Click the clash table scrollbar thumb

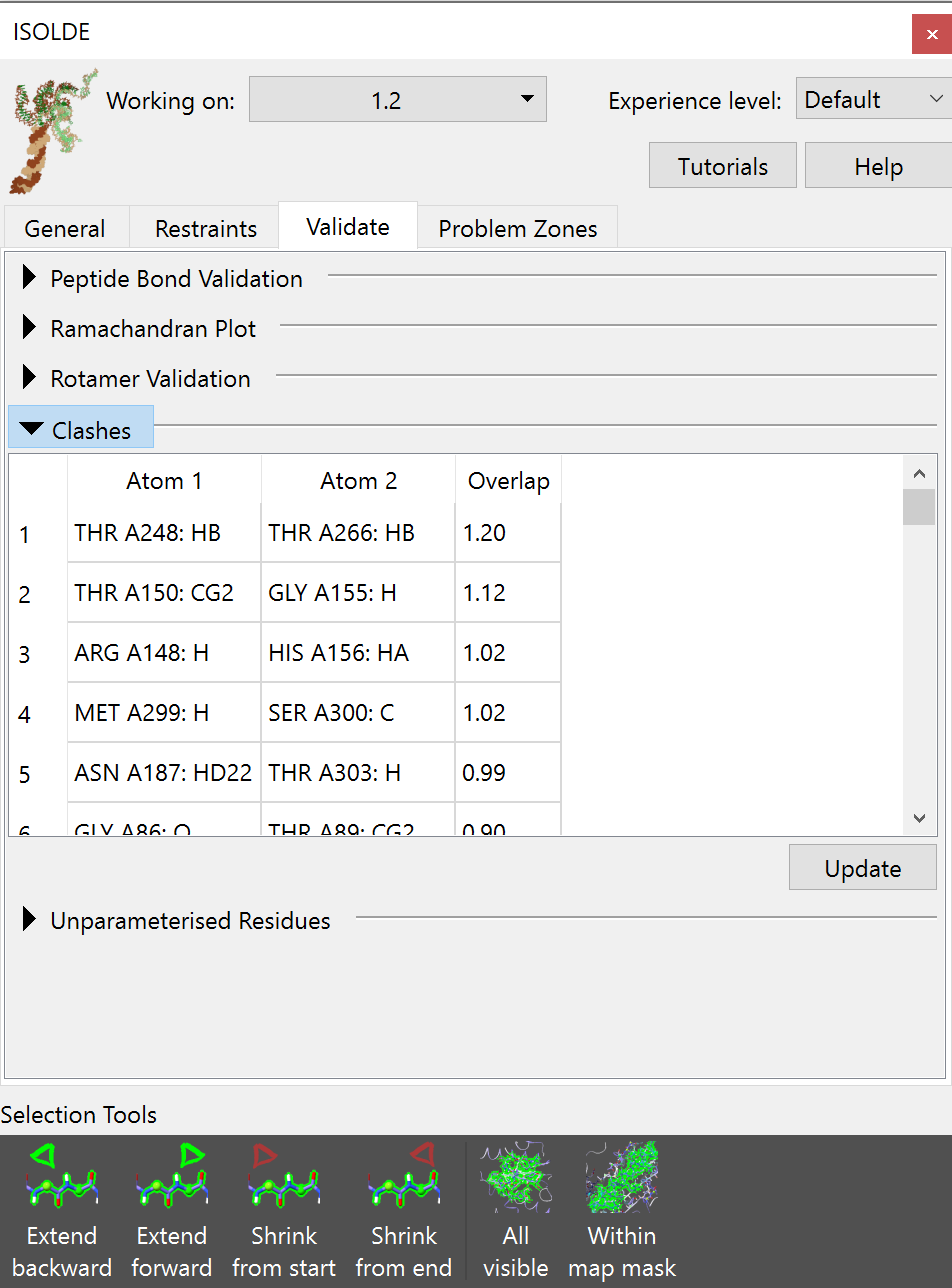pos(919,507)
